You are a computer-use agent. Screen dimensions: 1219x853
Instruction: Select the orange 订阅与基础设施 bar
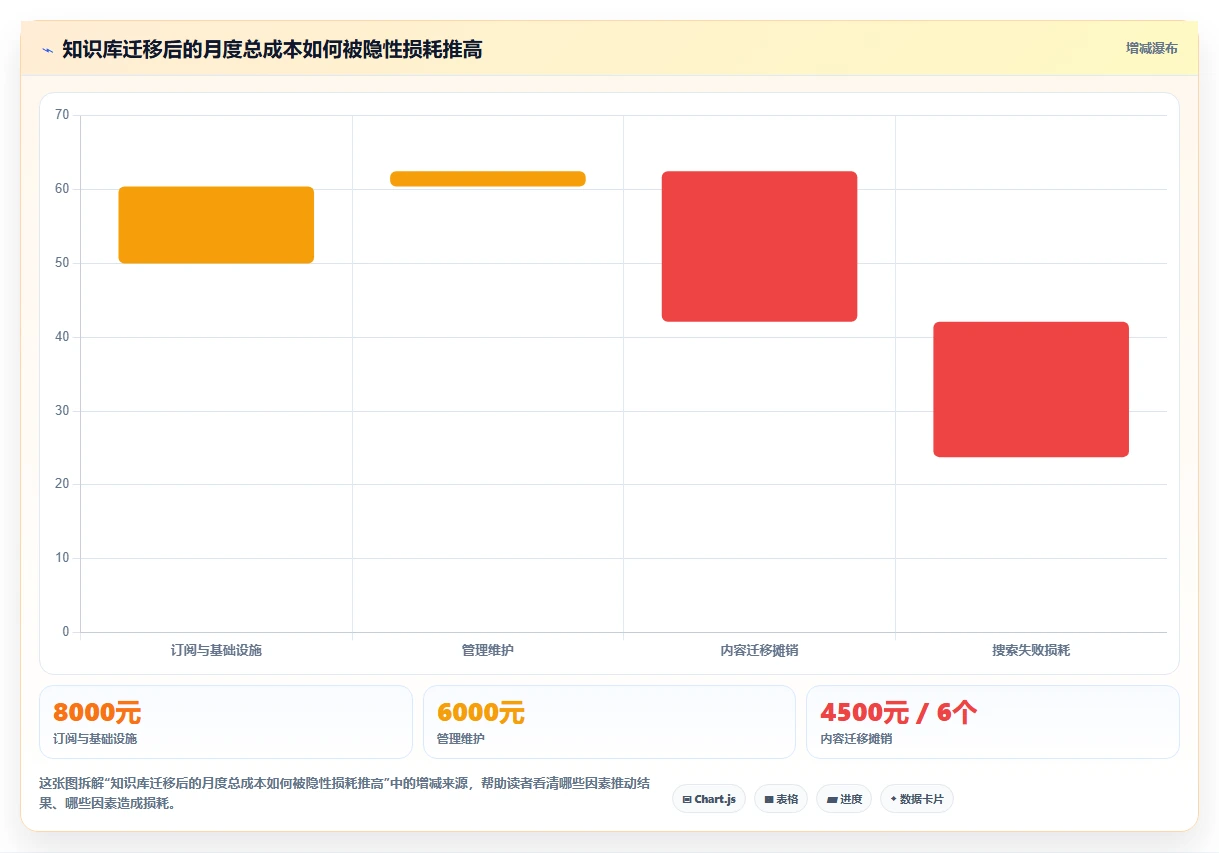(216, 225)
